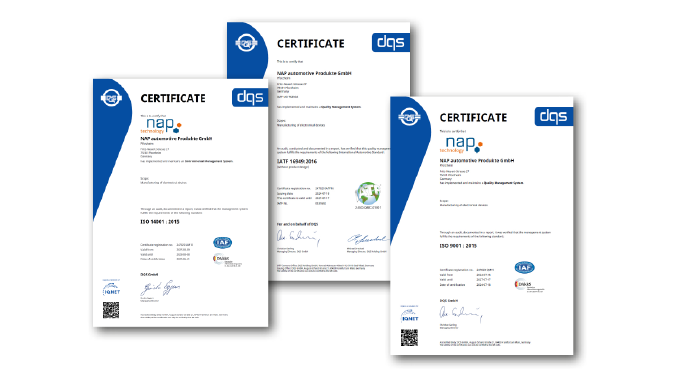
Task: Click the "ISO 9001 : 2015" standard text
Action: [x=458, y=246]
